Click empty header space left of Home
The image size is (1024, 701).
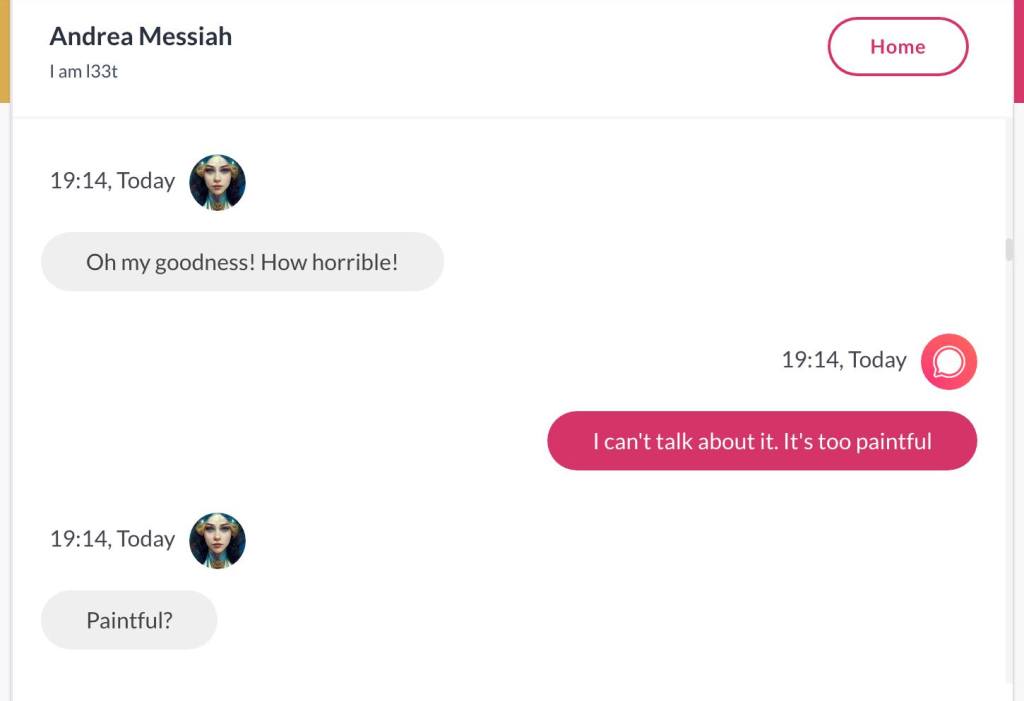click(x=530, y=50)
